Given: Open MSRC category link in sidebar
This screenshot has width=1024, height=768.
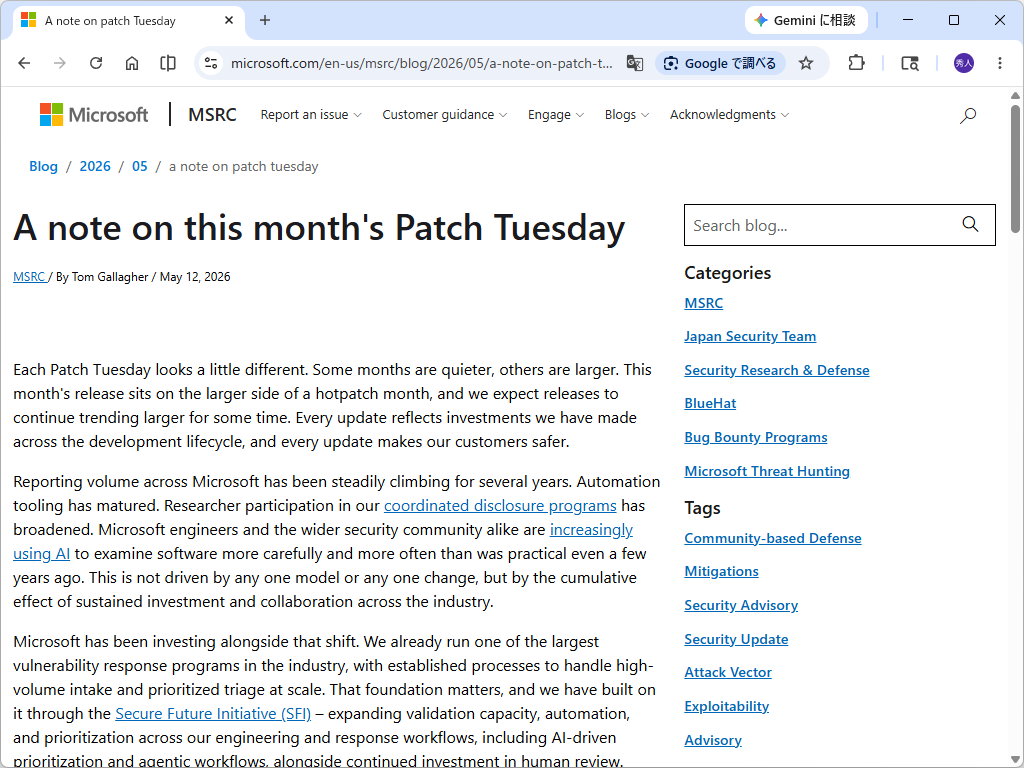Looking at the screenshot, I should [703, 303].
